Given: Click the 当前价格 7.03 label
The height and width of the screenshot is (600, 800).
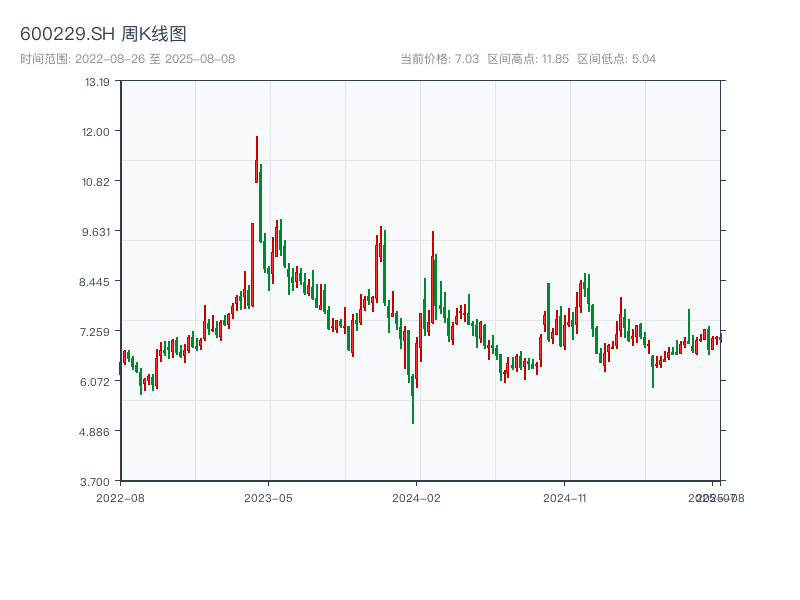Looking at the screenshot, I should 440,59.
